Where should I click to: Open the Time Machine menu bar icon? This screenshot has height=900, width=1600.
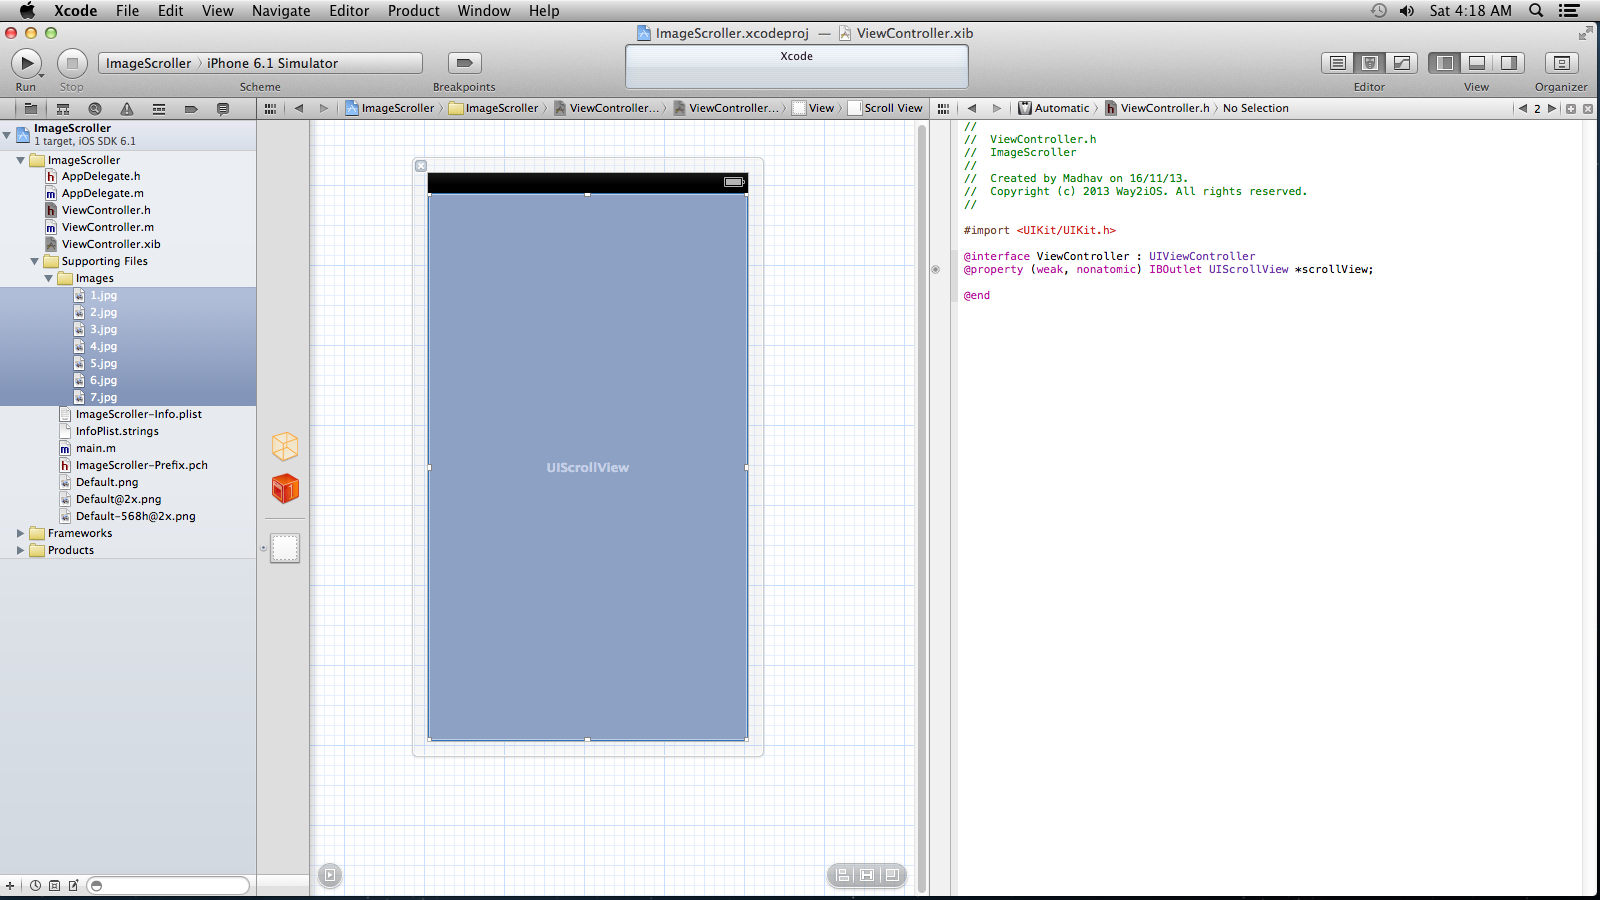[1379, 11]
